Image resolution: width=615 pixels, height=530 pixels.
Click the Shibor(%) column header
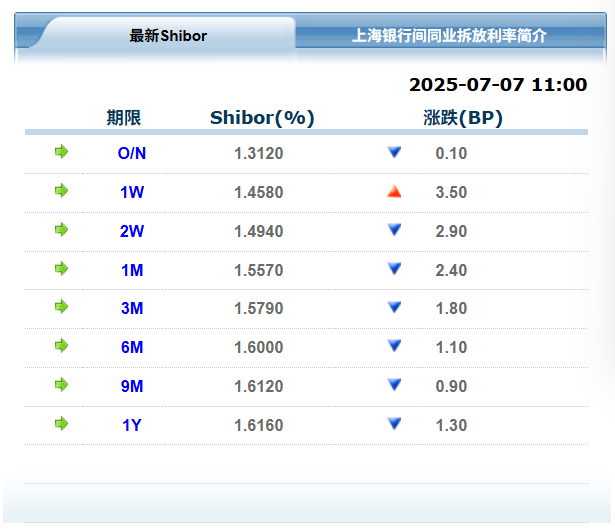point(262,118)
